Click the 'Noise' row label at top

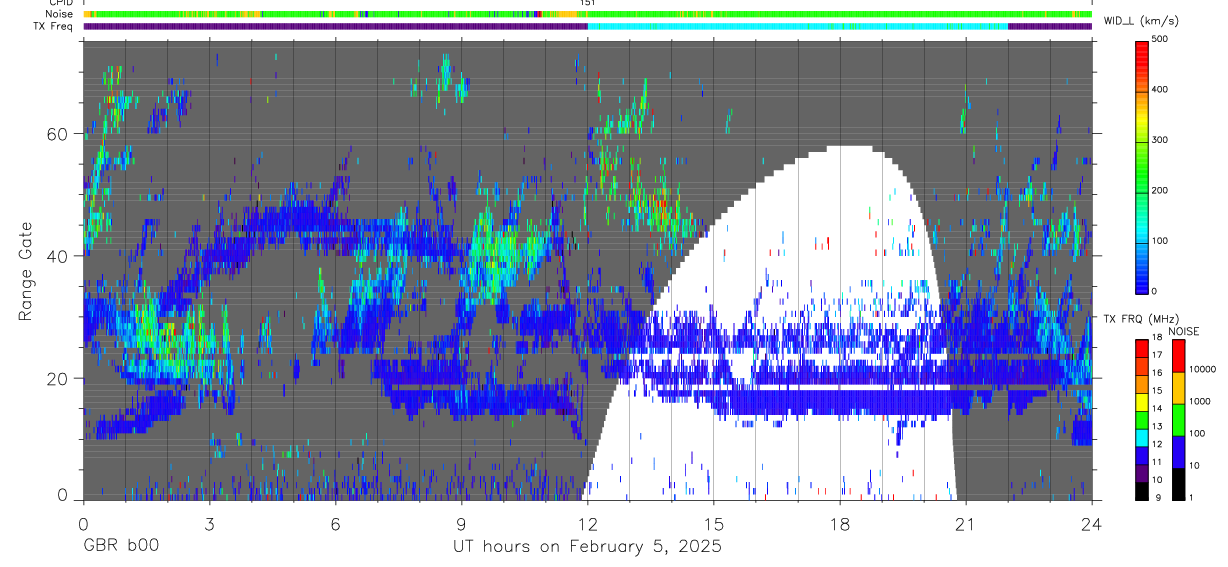click(60, 15)
